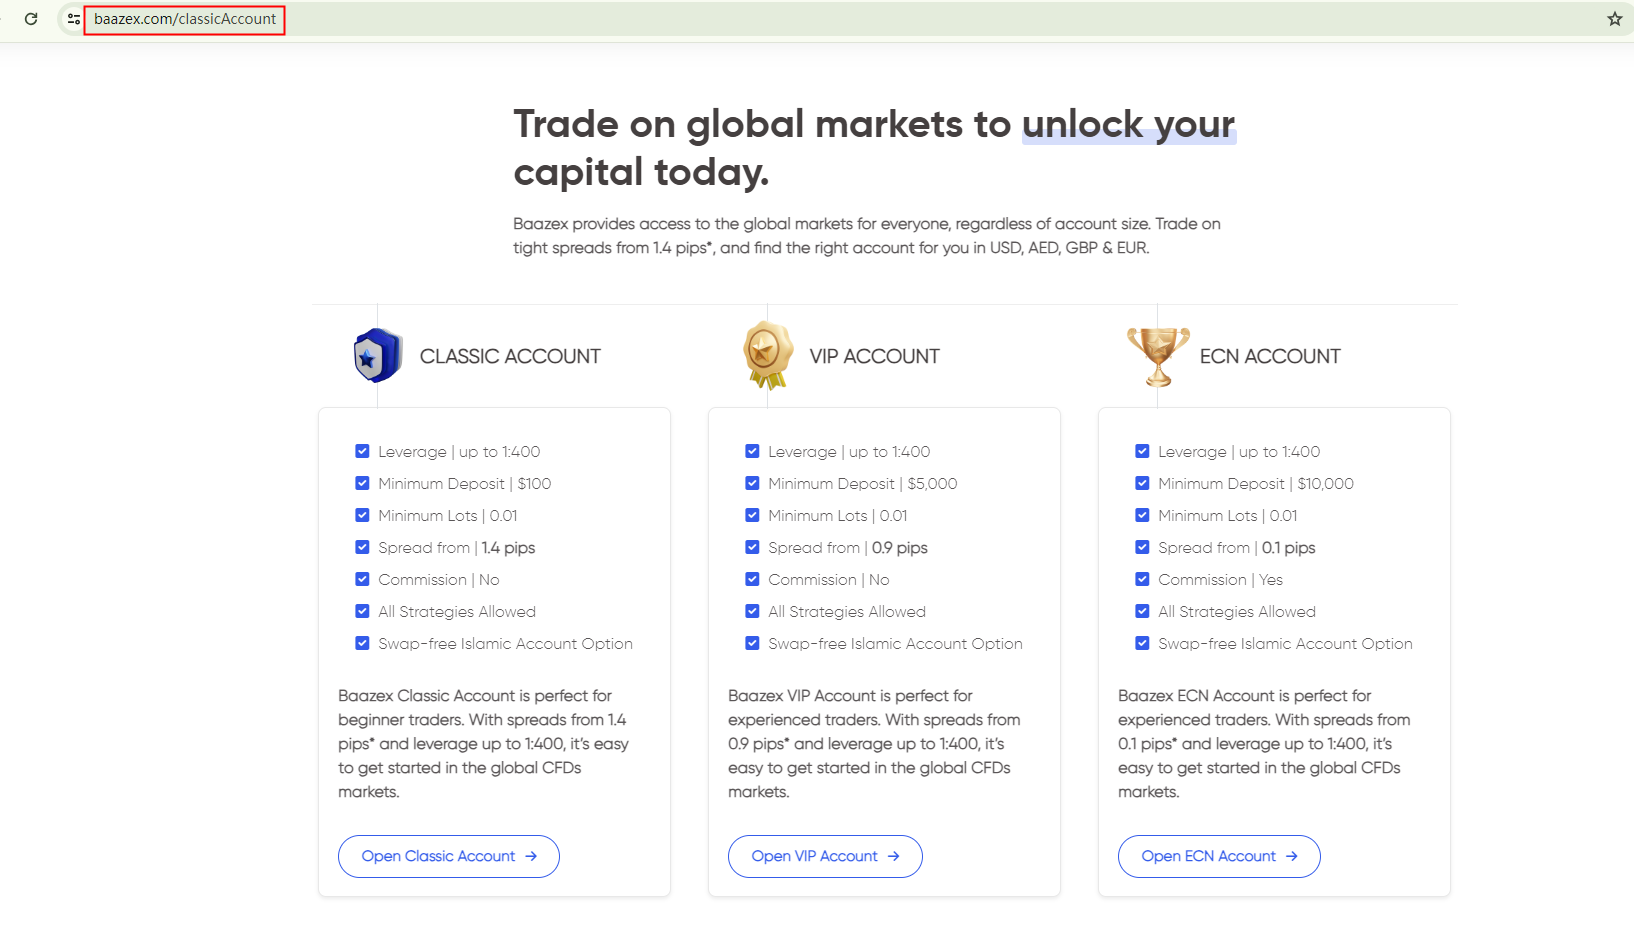This screenshot has width=1634, height=936.
Task: Click the browser reload icon
Action: point(31,19)
